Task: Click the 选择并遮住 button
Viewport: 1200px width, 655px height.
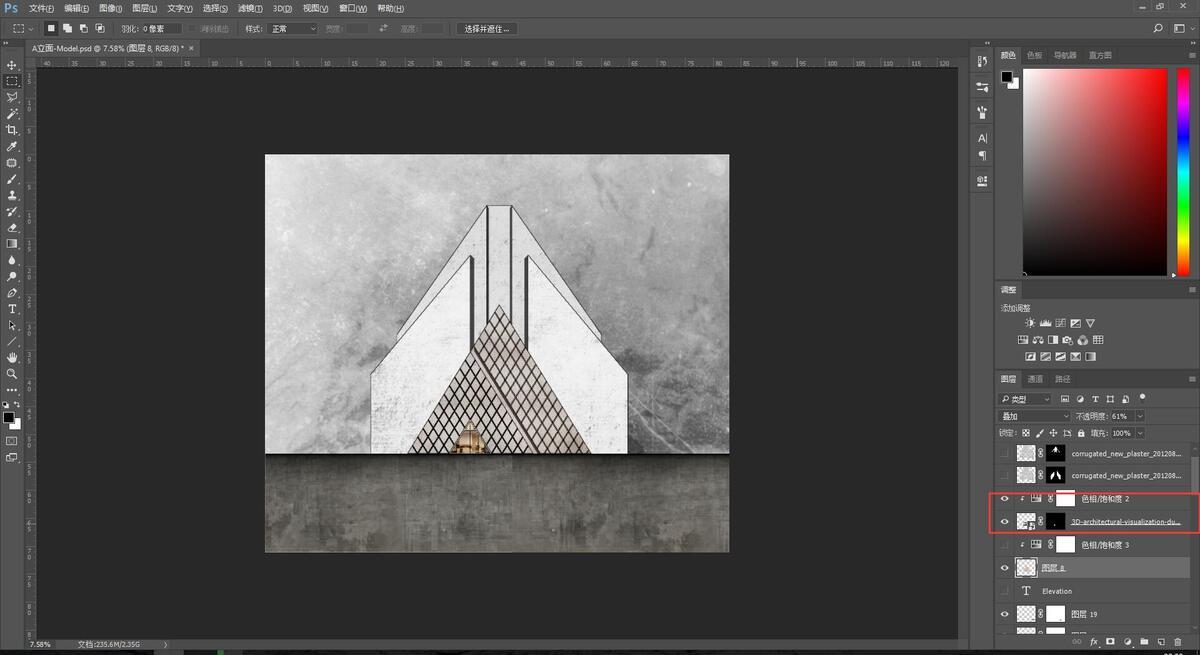Action: [487, 29]
